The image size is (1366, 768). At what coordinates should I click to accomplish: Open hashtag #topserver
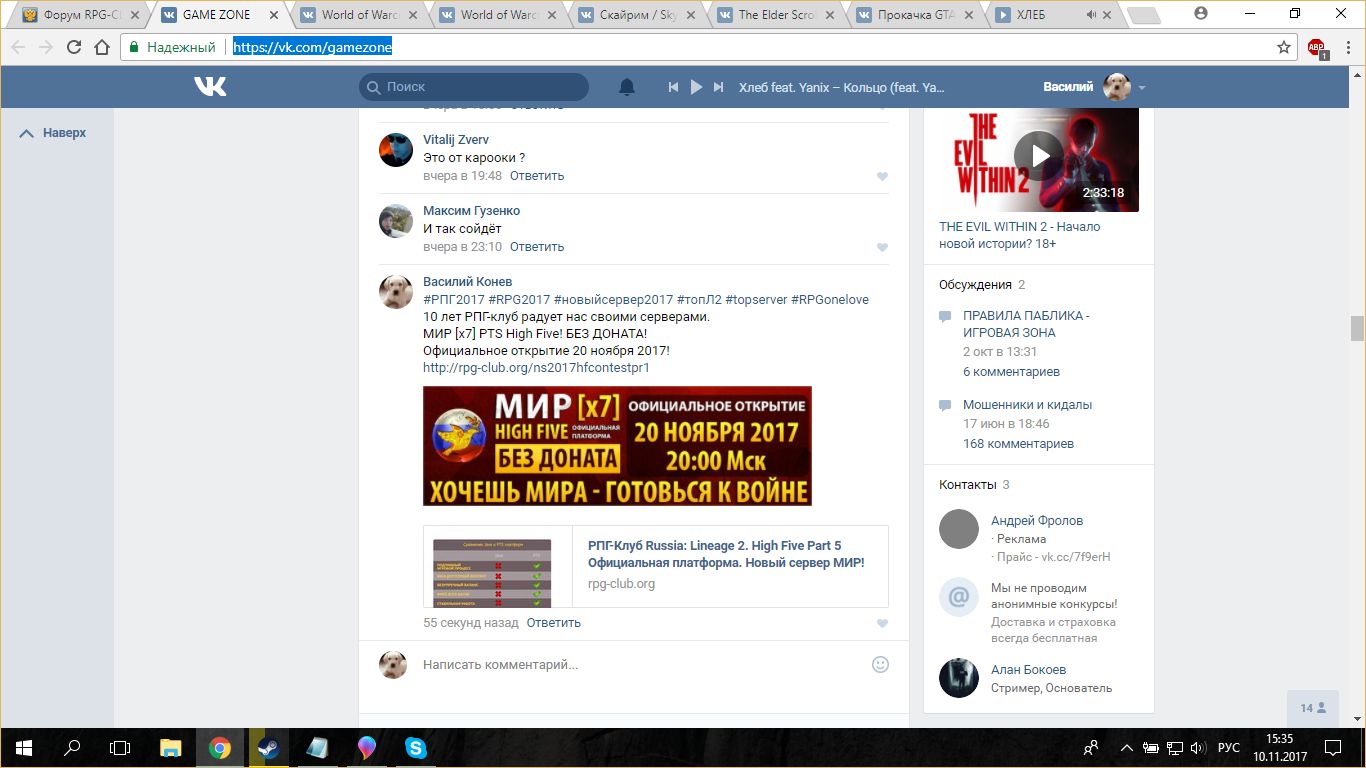click(x=756, y=300)
